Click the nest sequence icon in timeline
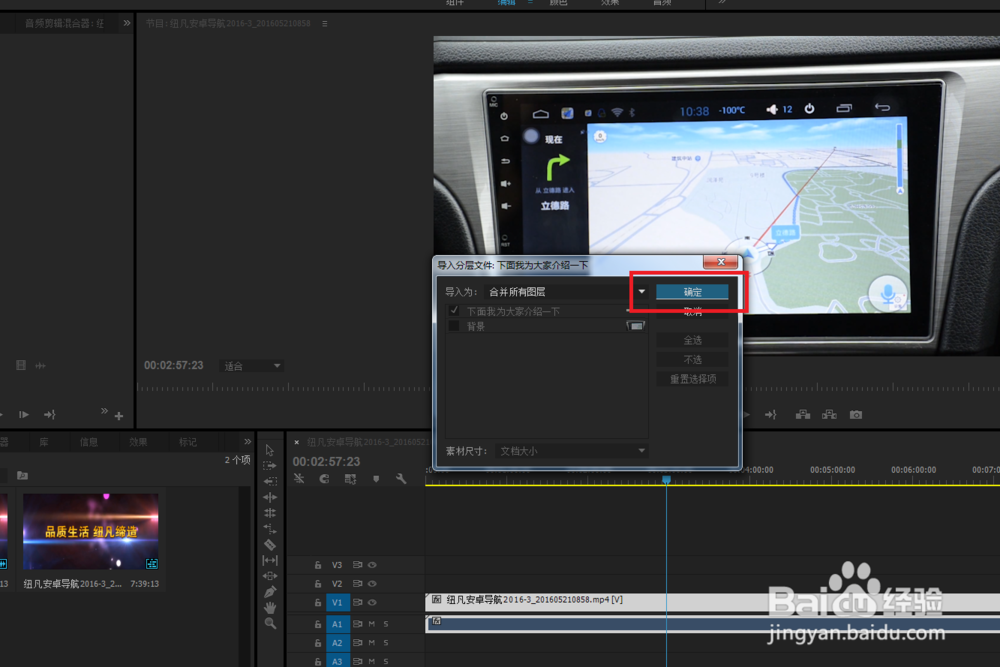Screen dimensions: 1000x667 click(x=299, y=479)
